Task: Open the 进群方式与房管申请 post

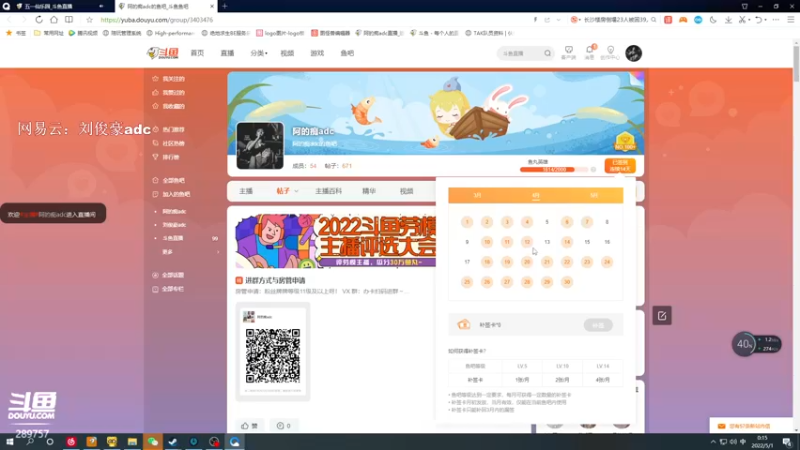Action: (275, 280)
